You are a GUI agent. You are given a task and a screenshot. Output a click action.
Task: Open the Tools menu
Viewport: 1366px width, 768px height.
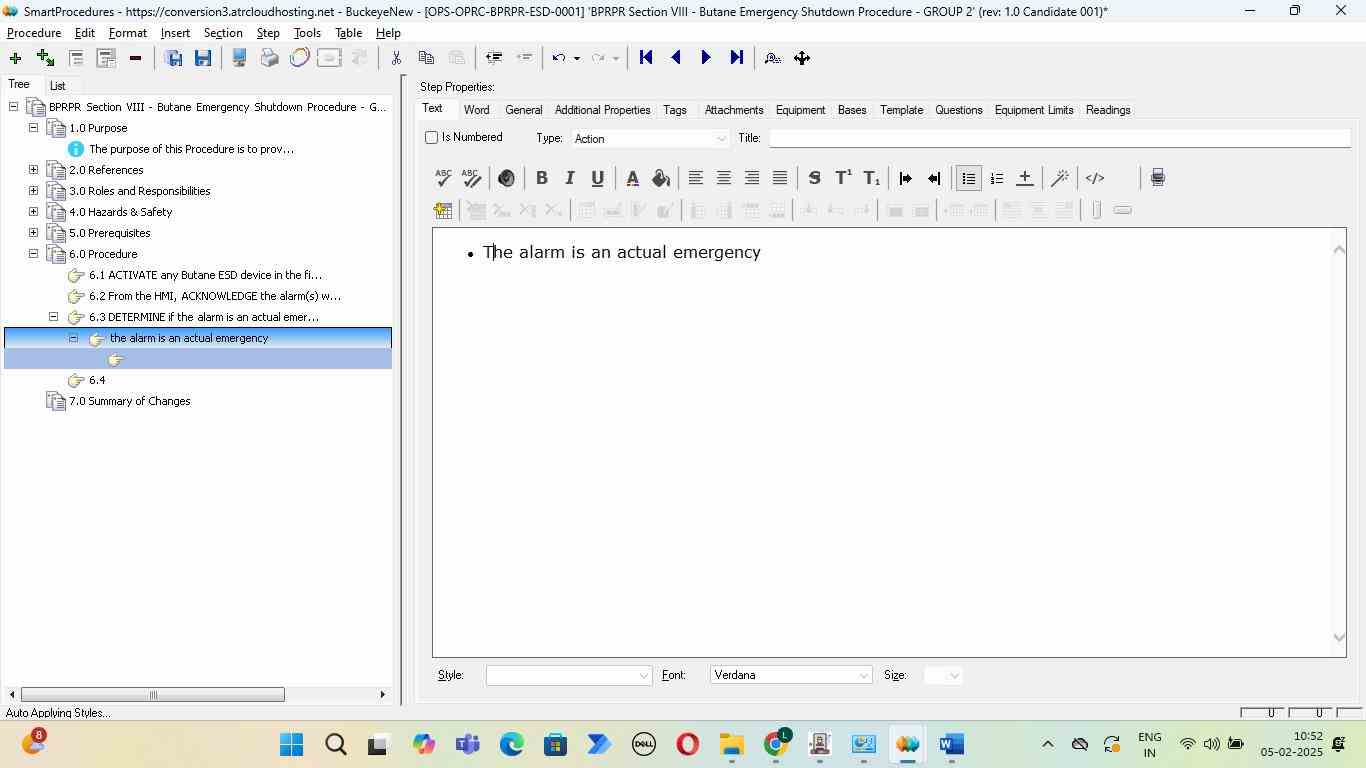click(x=307, y=33)
